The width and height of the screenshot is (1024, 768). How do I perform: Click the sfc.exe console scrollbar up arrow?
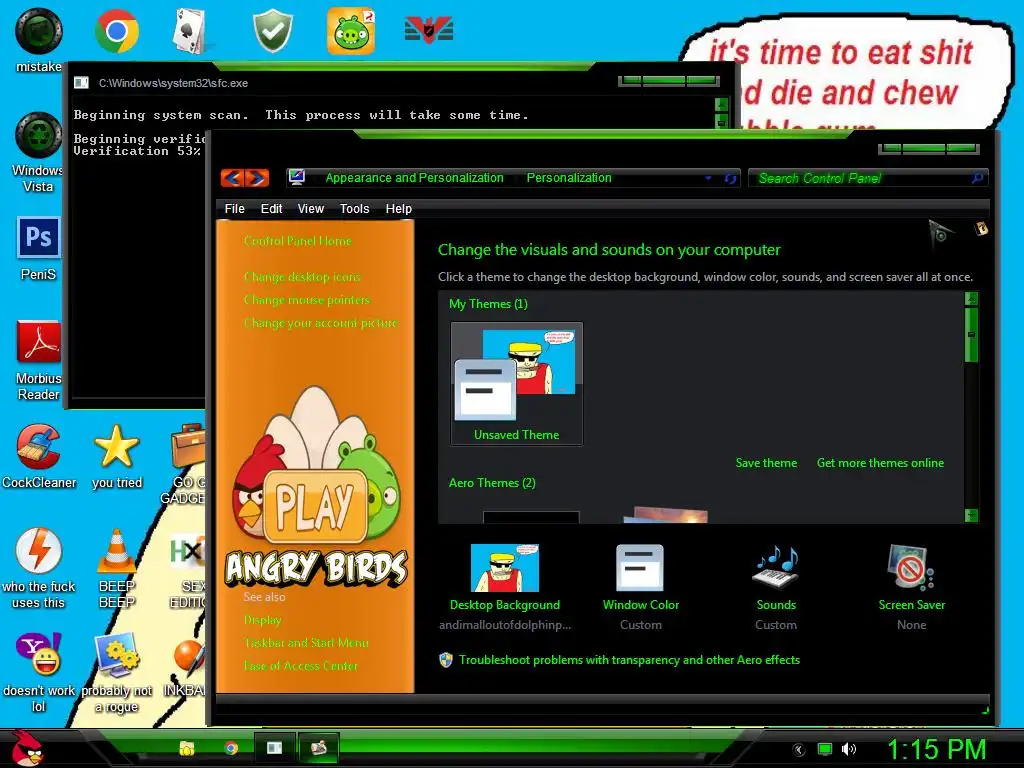722,104
